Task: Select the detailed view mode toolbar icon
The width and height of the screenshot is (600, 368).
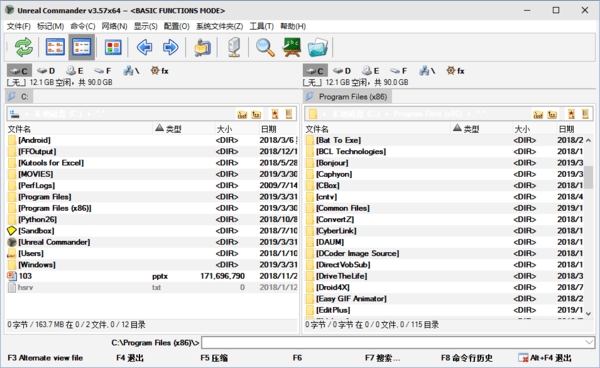Action: coord(82,47)
